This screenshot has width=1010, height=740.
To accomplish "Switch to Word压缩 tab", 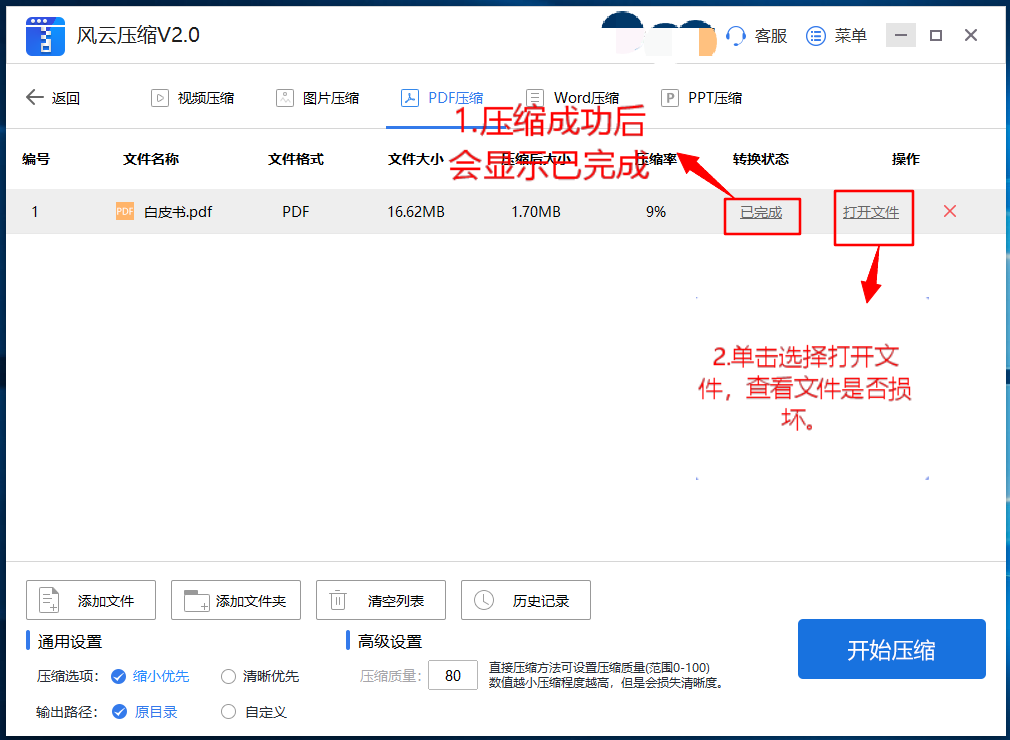I will coord(573,98).
